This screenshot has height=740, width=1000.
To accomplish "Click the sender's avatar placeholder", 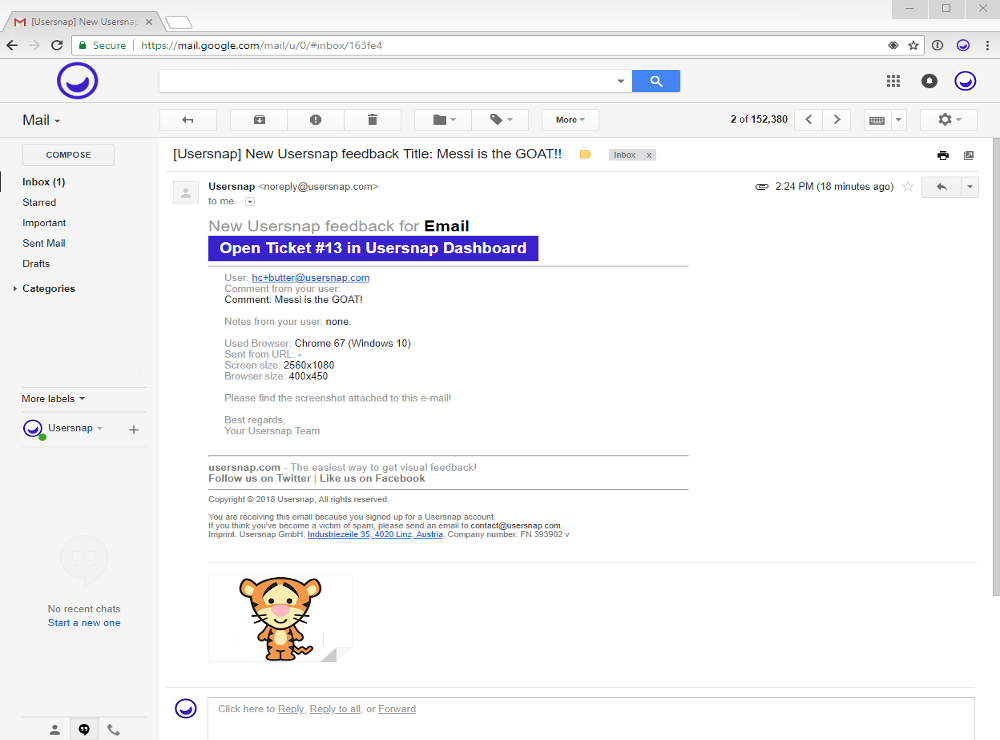I will (x=186, y=193).
